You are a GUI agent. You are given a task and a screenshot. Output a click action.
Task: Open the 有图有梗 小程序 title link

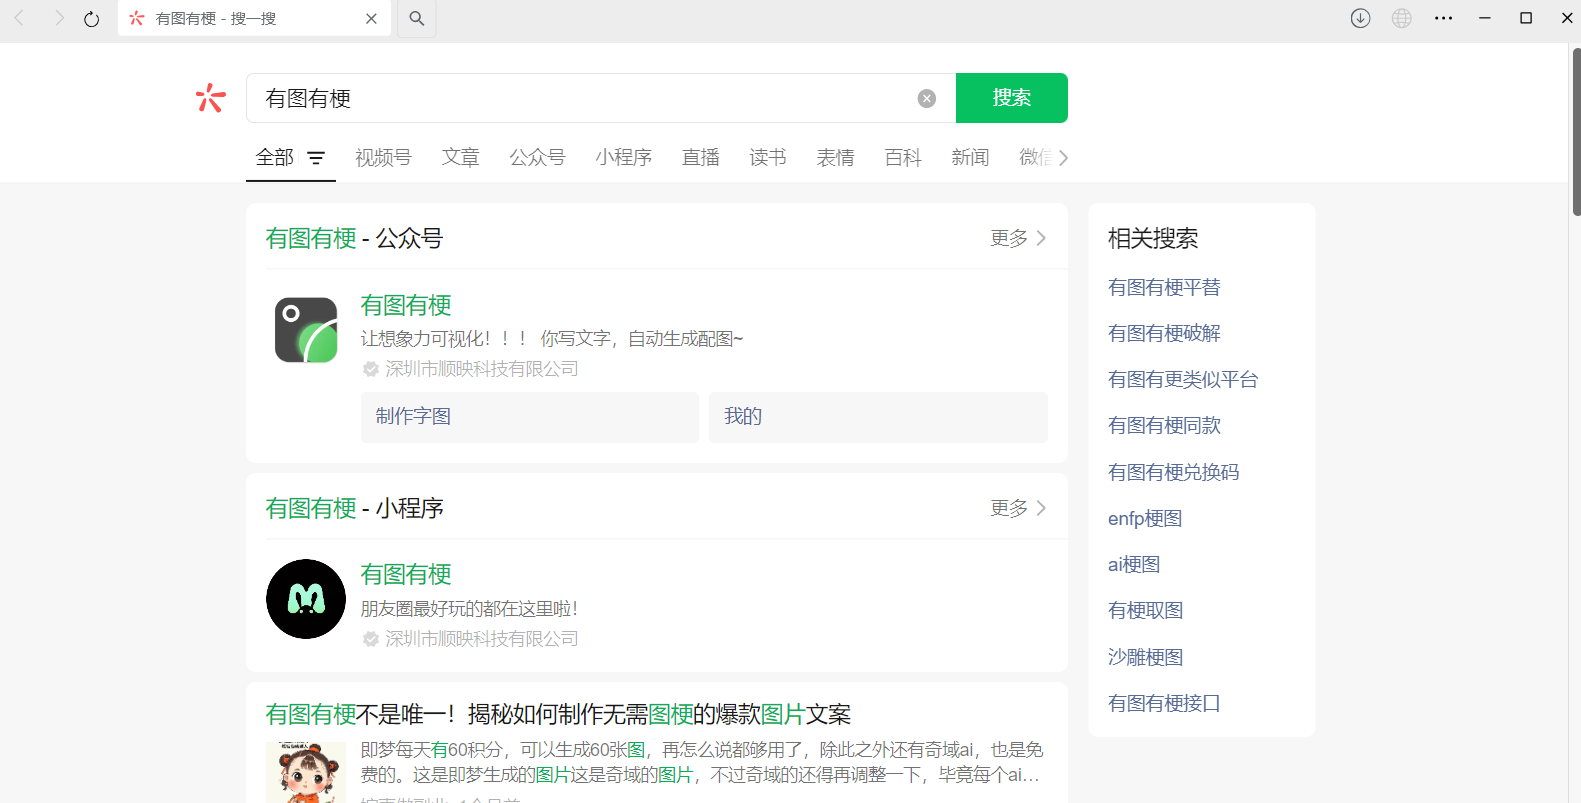(406, 574)
